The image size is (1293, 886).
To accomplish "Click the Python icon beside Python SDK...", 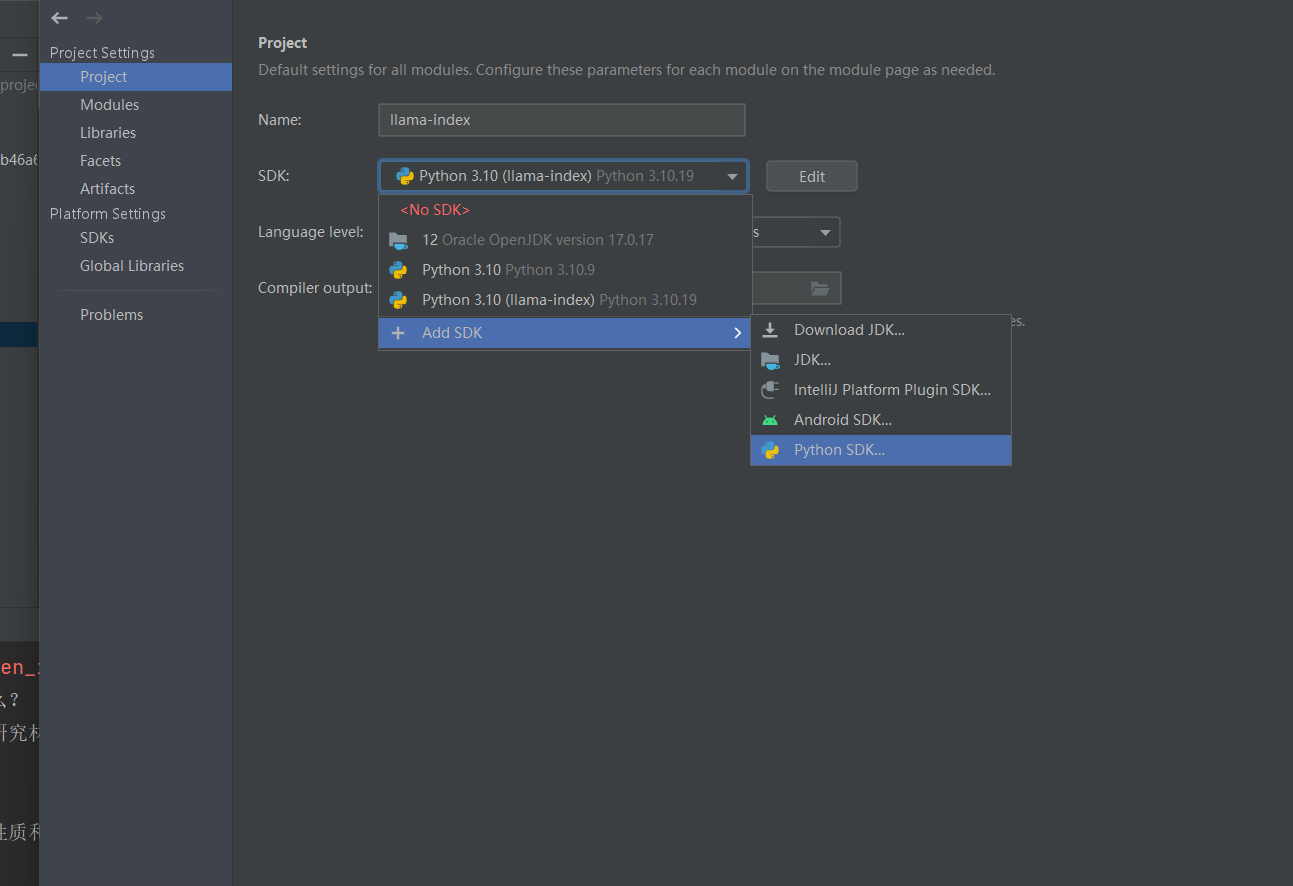I will [x=770, y=450].
